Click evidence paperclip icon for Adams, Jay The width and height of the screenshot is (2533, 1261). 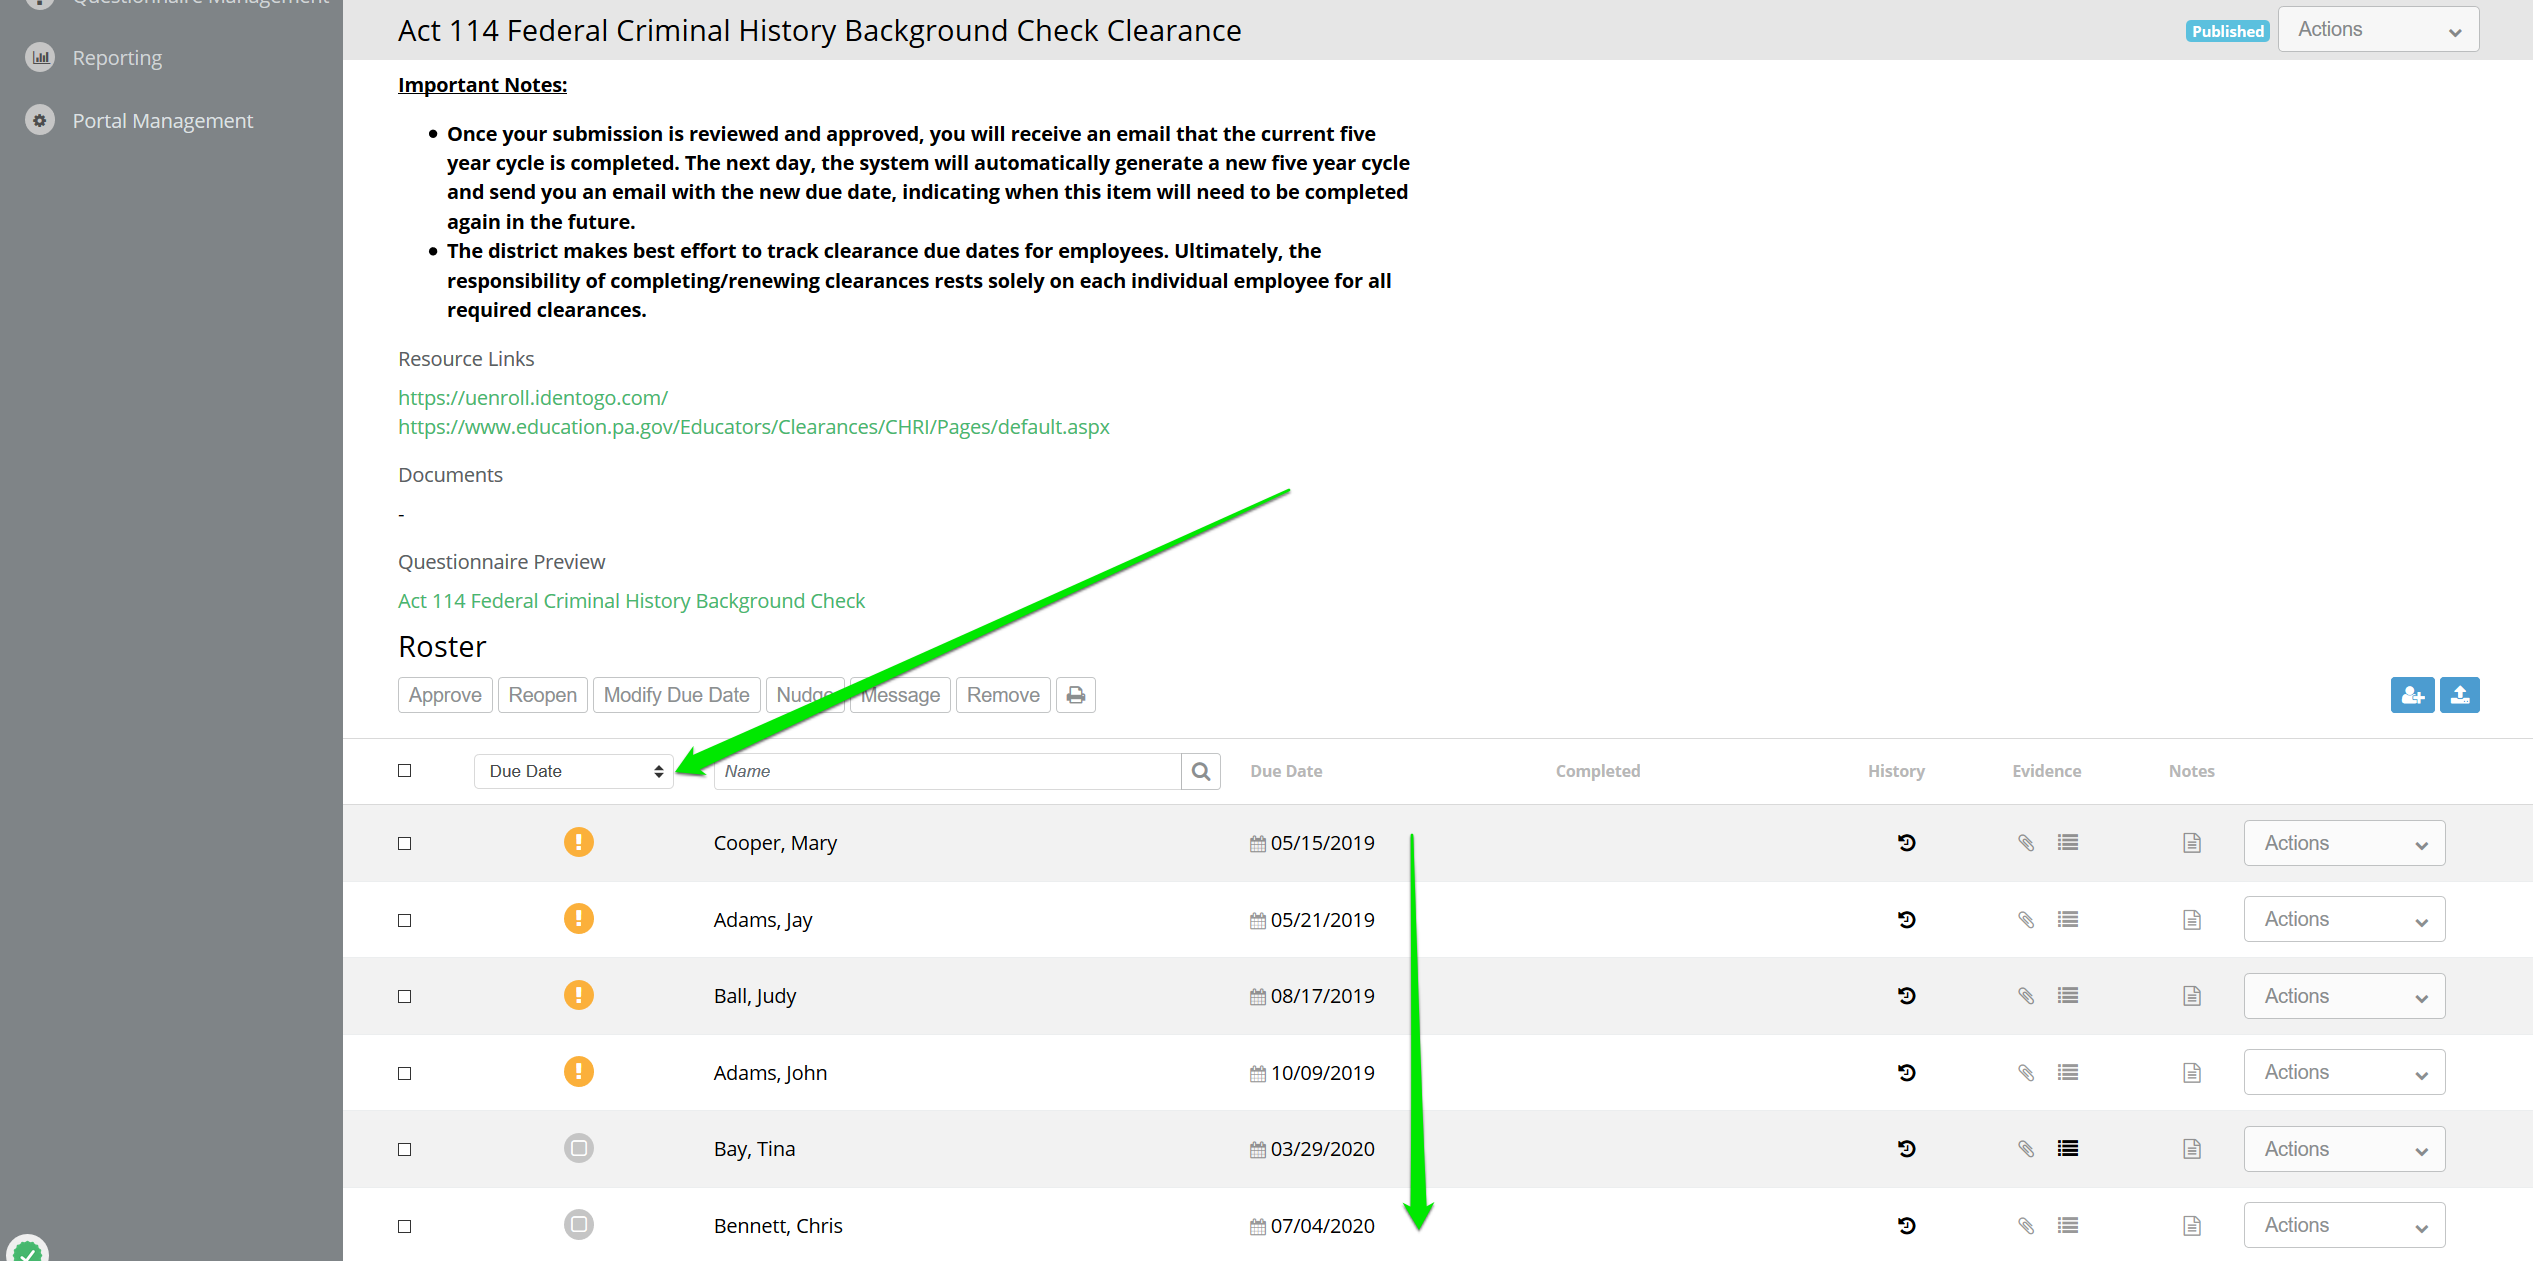[x=2026, y=920]
